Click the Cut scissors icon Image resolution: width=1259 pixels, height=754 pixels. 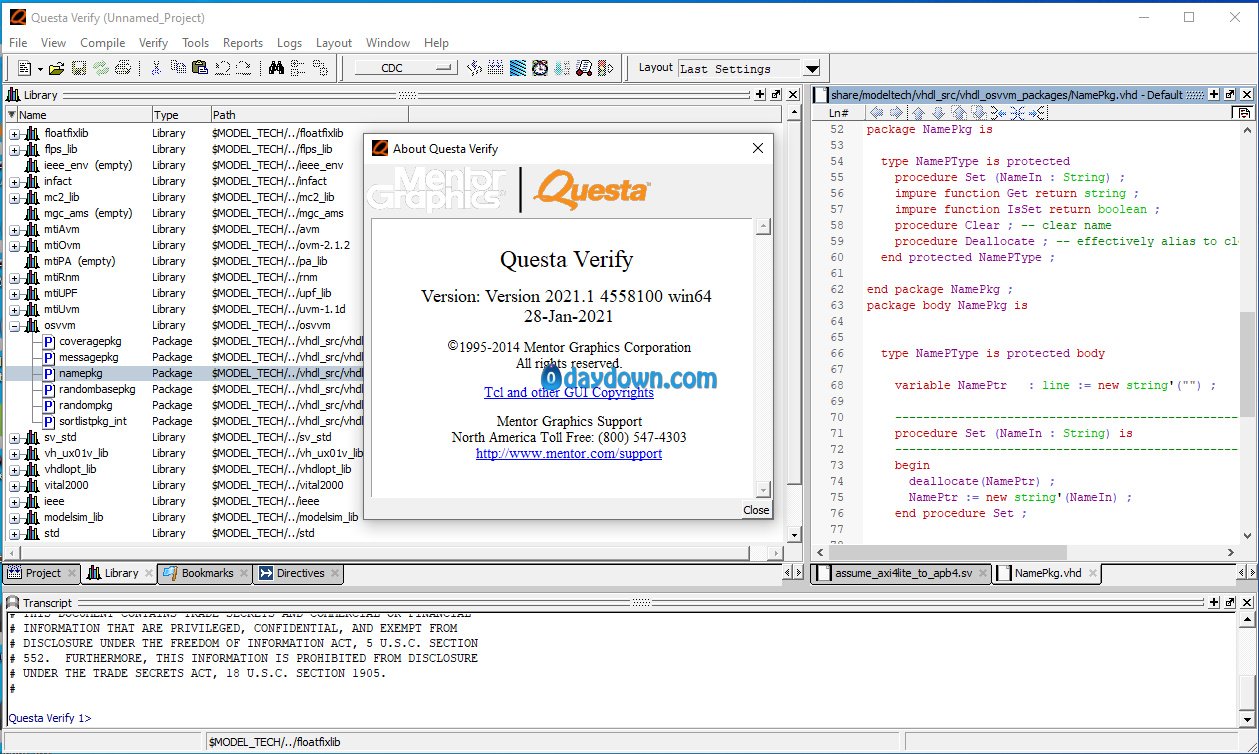(156, 69)
